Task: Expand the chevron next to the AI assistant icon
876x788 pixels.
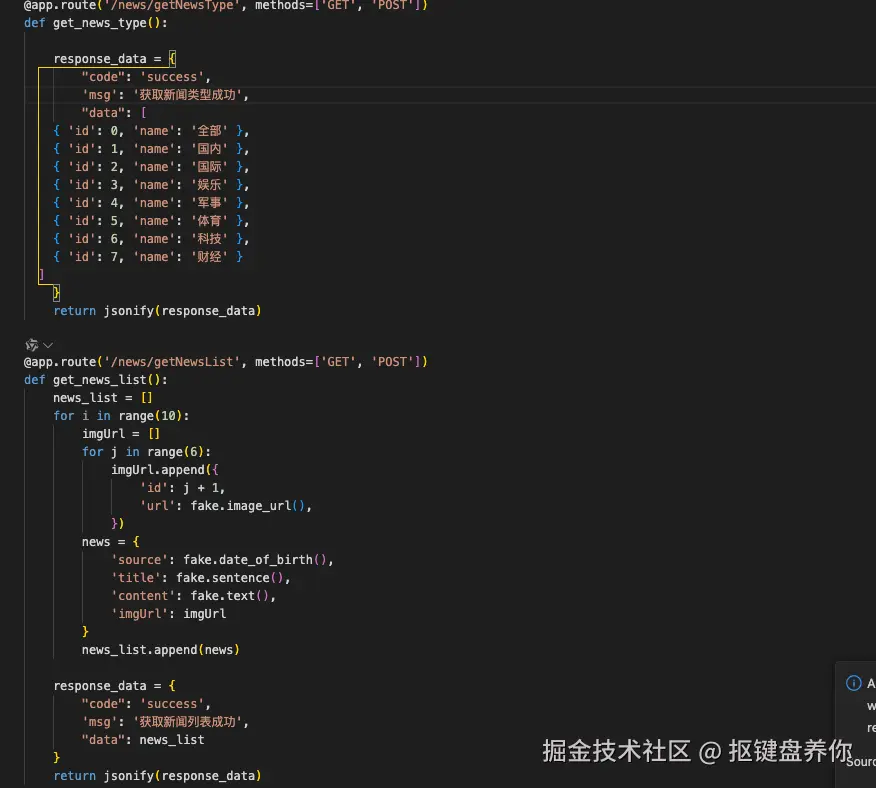Action: click(48, 345)
